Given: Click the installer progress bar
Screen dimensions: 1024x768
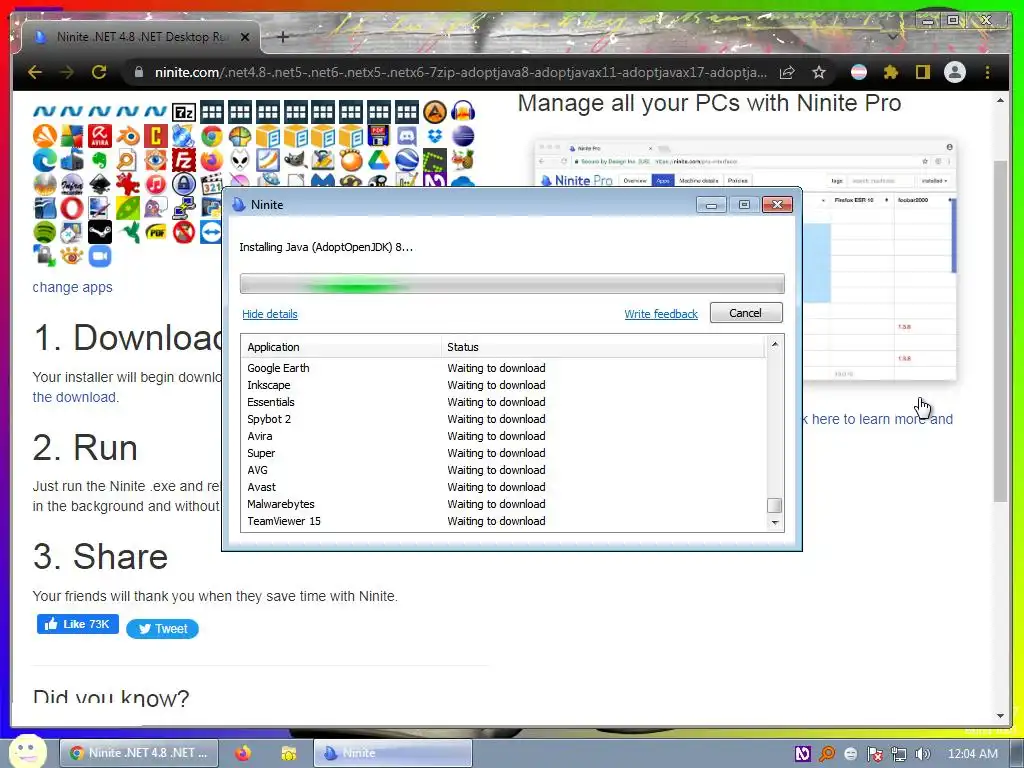Looking at the screenshot, I should click(512, 284).
